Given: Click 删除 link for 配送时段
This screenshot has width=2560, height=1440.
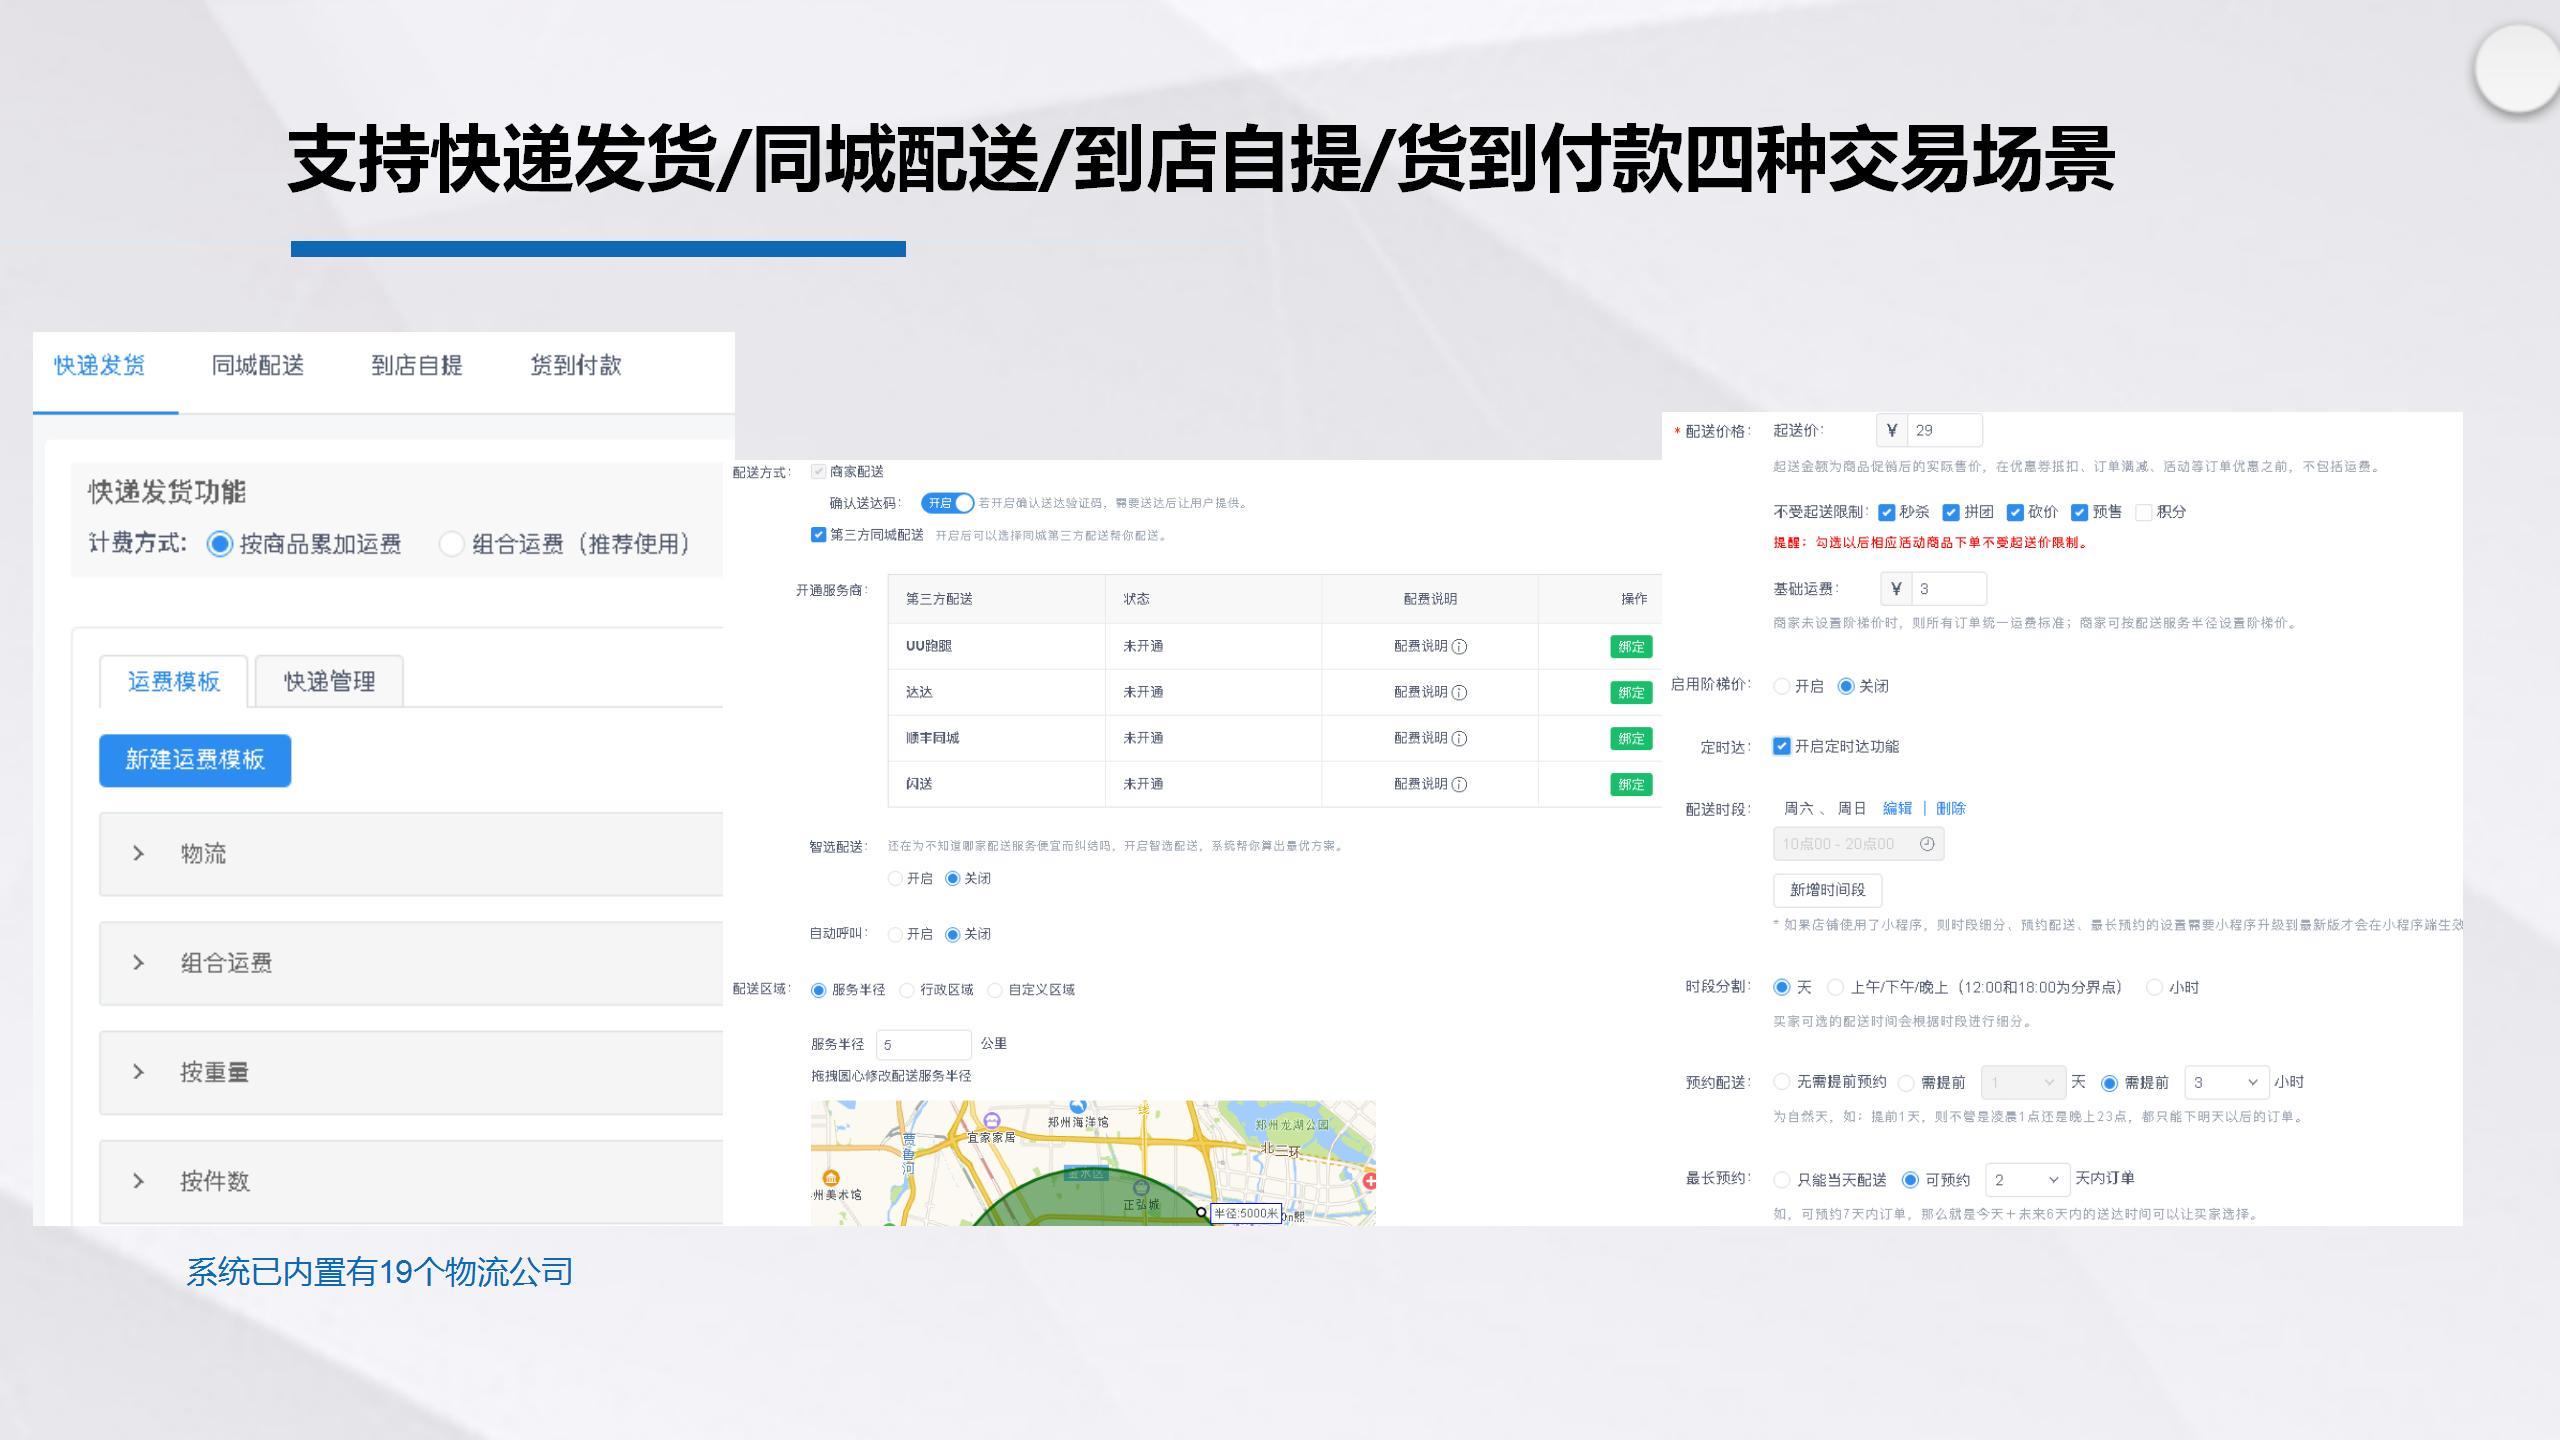Looking at the screenshot, I should (1951, 809).
